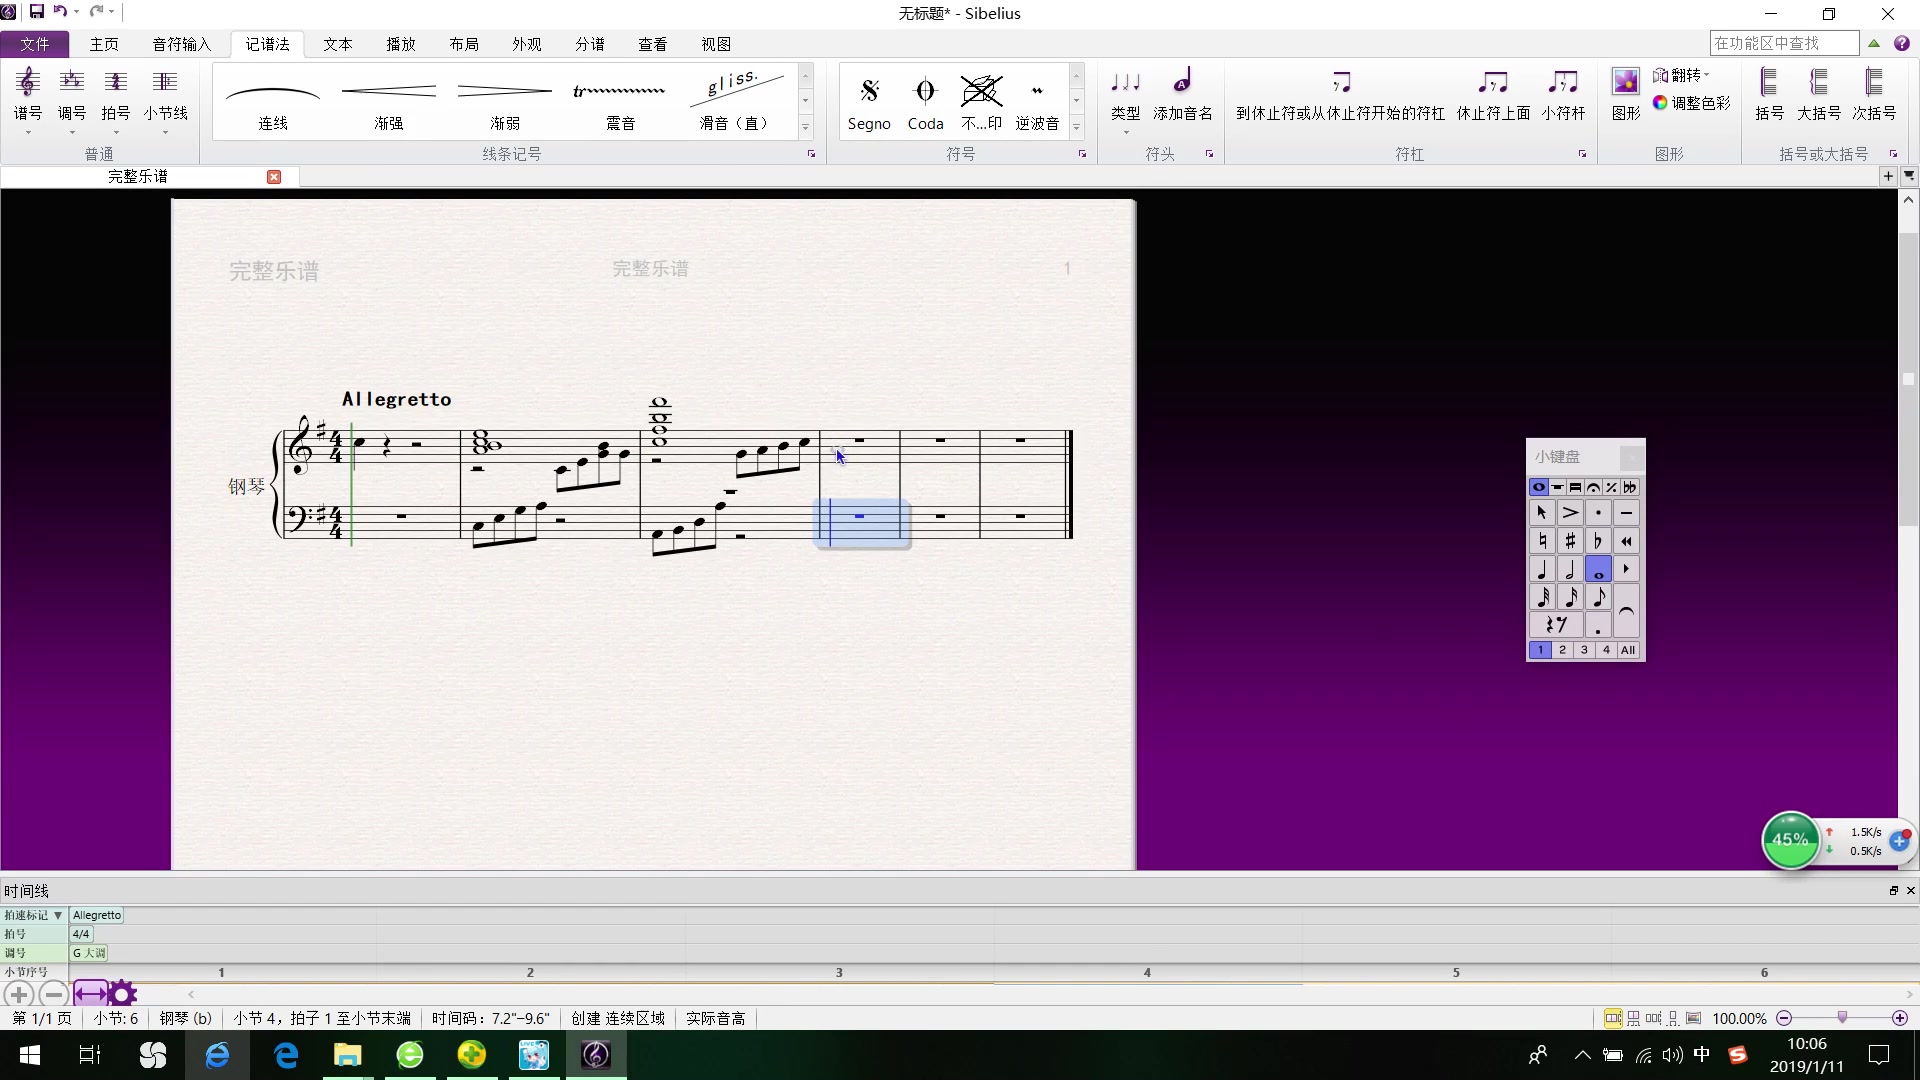1920x1080 pixels.
Task: Click the sharp accidental on keypad
Action: tap(1570, 541)
